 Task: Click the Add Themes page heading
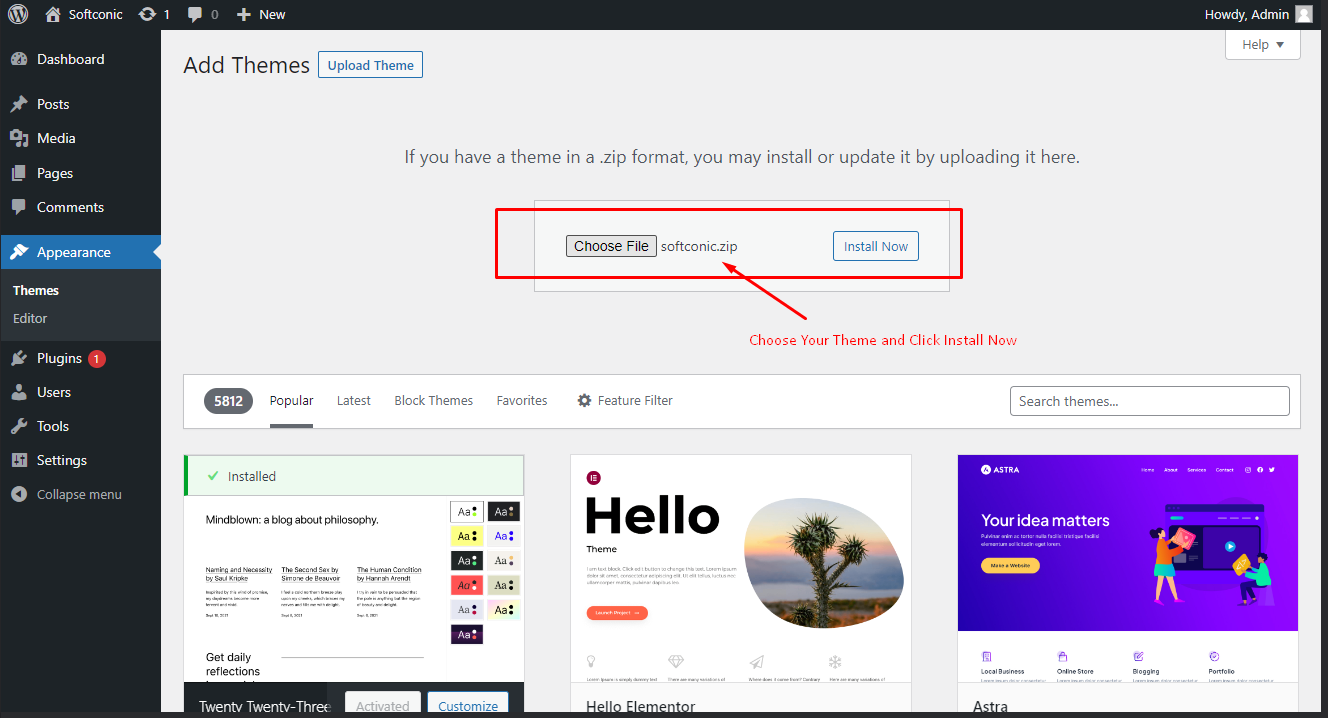[247, 65]
